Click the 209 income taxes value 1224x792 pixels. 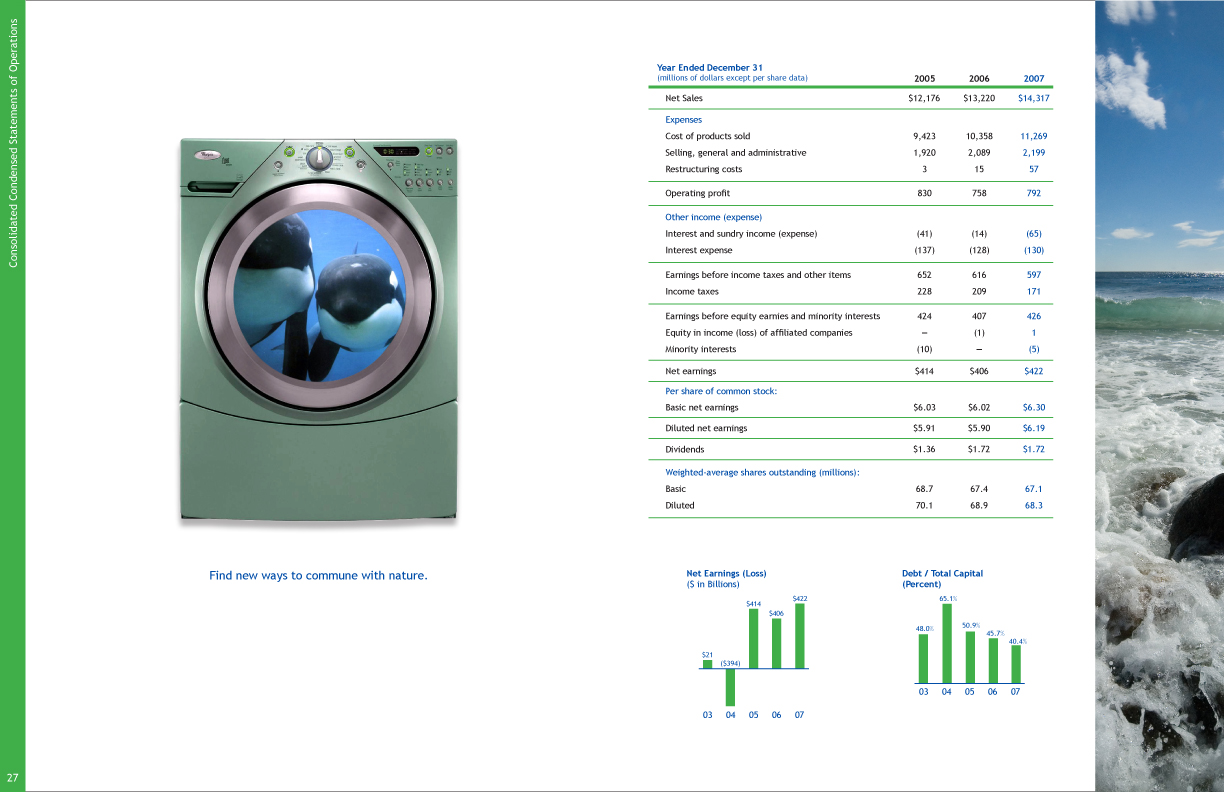coord(979,292)
